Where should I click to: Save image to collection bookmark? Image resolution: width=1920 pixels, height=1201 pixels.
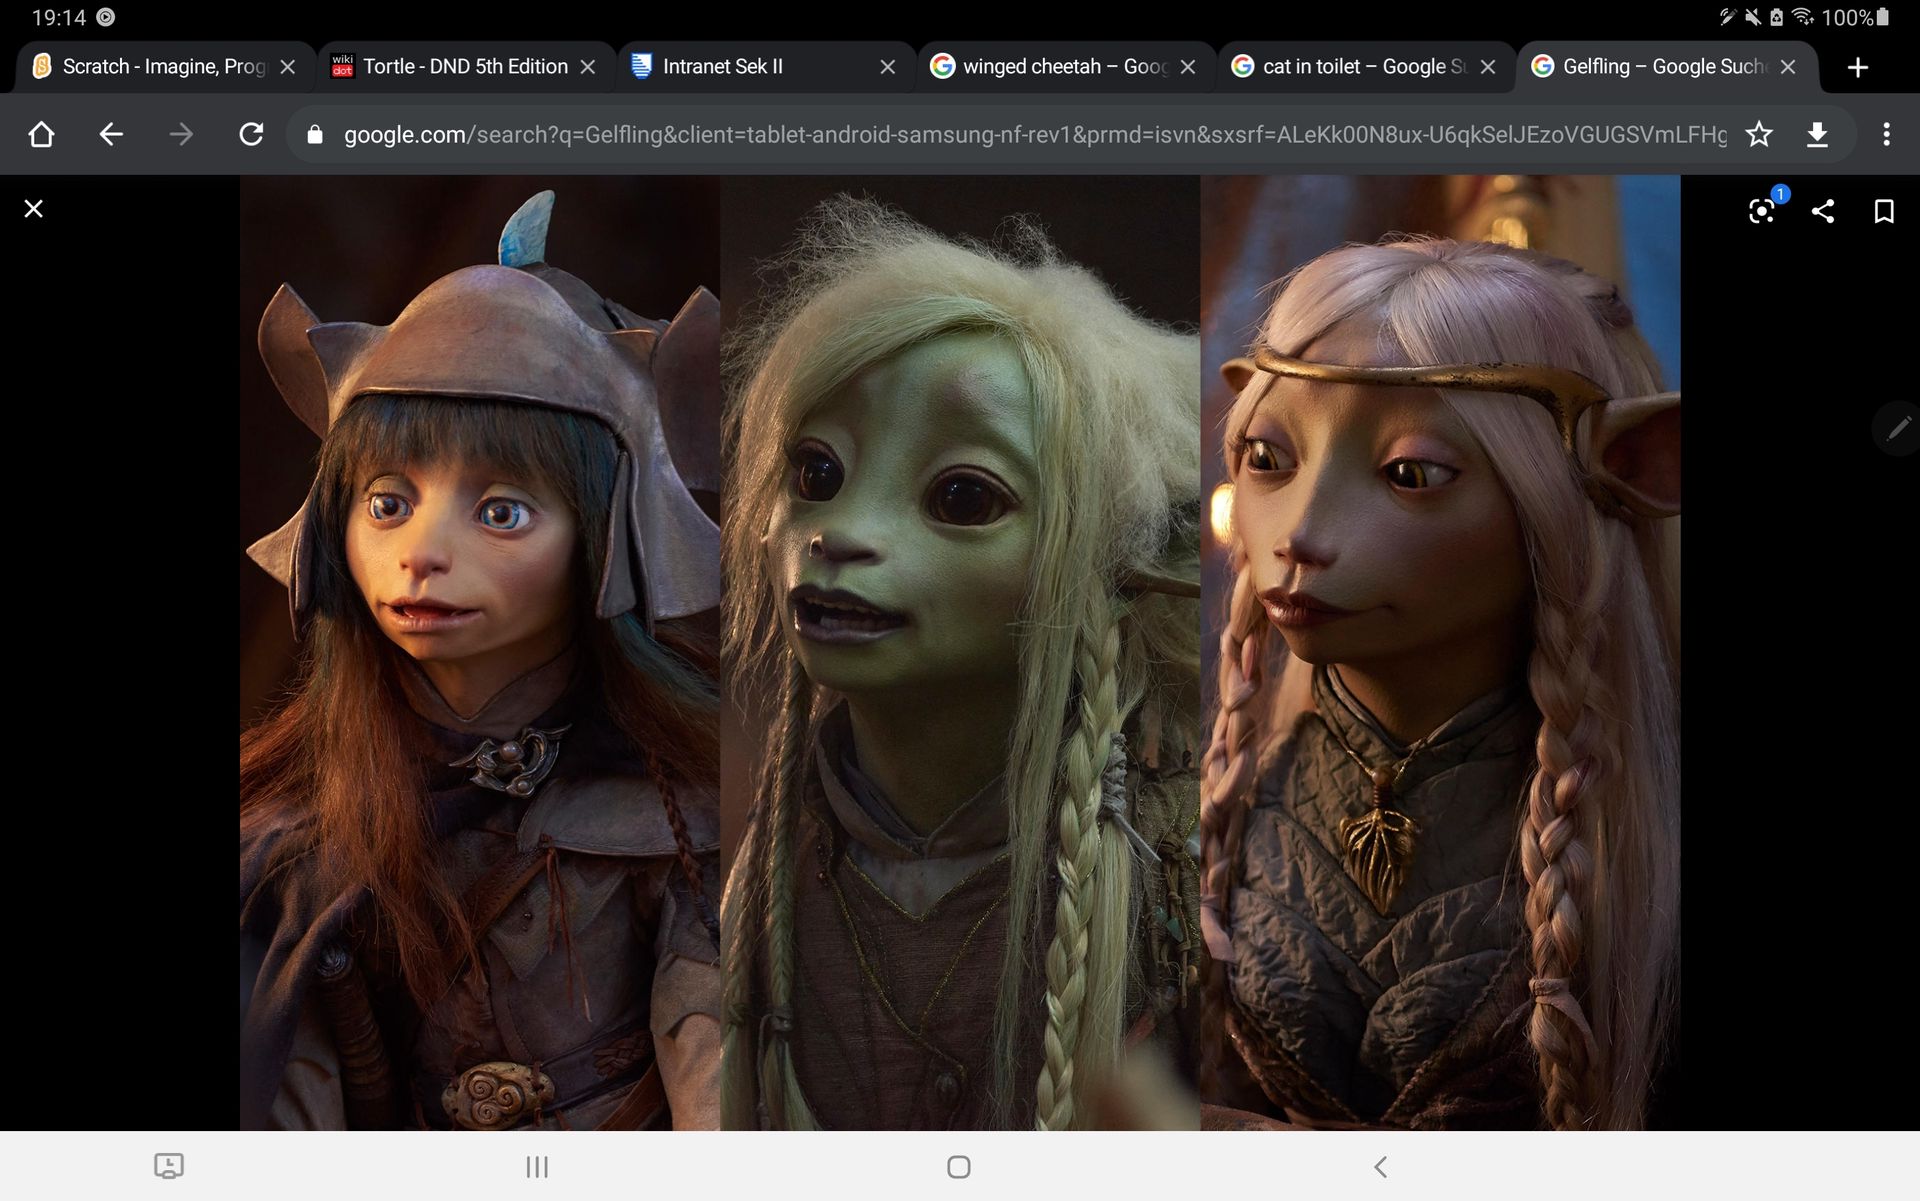click(1884, 211)
